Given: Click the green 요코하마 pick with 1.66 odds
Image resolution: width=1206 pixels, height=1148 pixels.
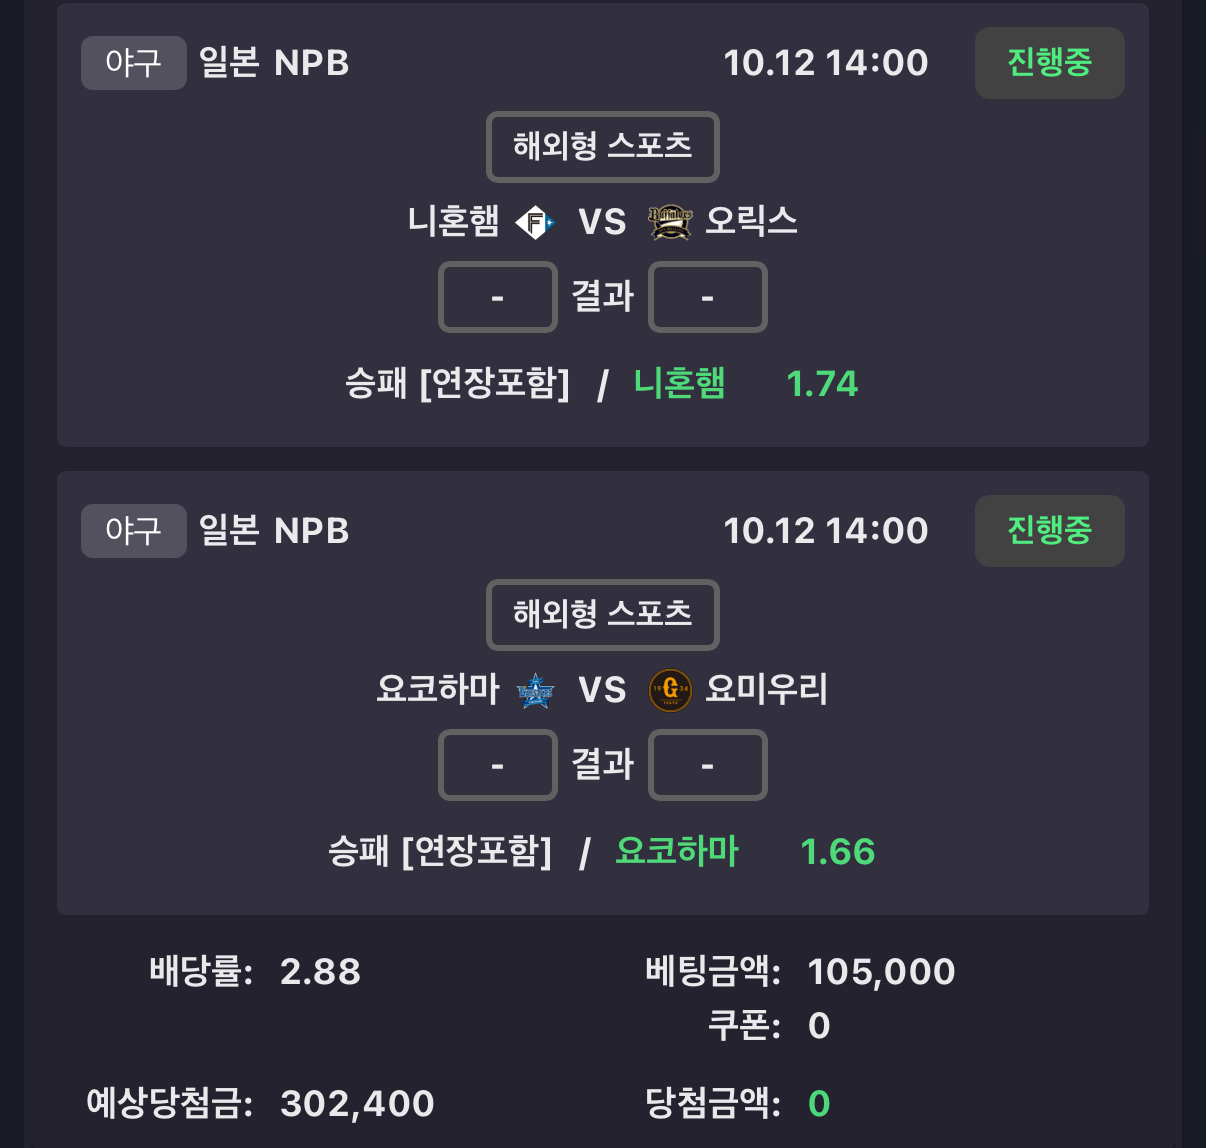Looking at the screenshot, I should tap(677, 852).
